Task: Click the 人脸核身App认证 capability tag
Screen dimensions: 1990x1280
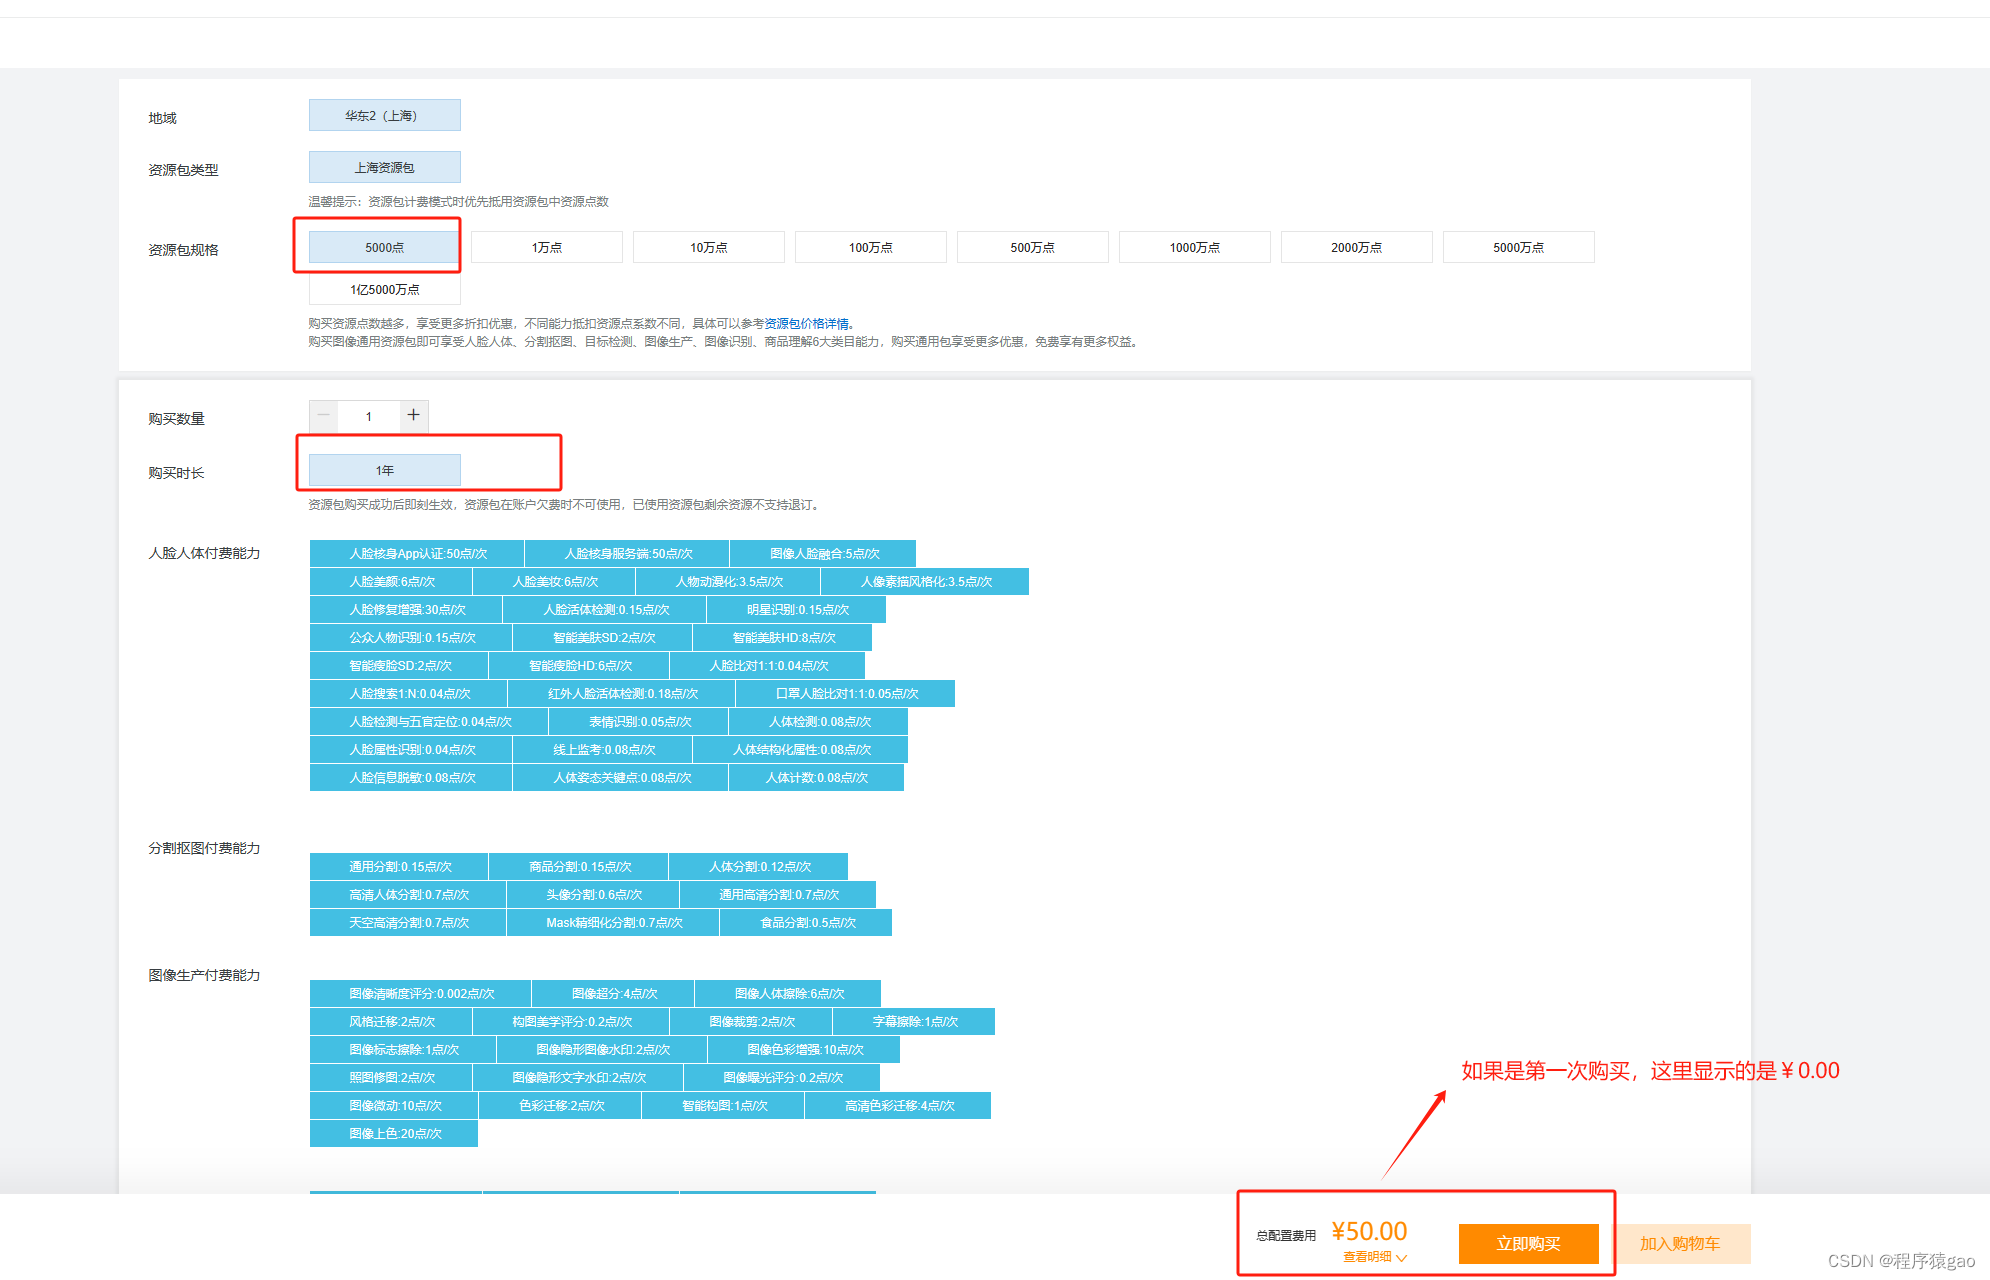Action: [417, 553]
